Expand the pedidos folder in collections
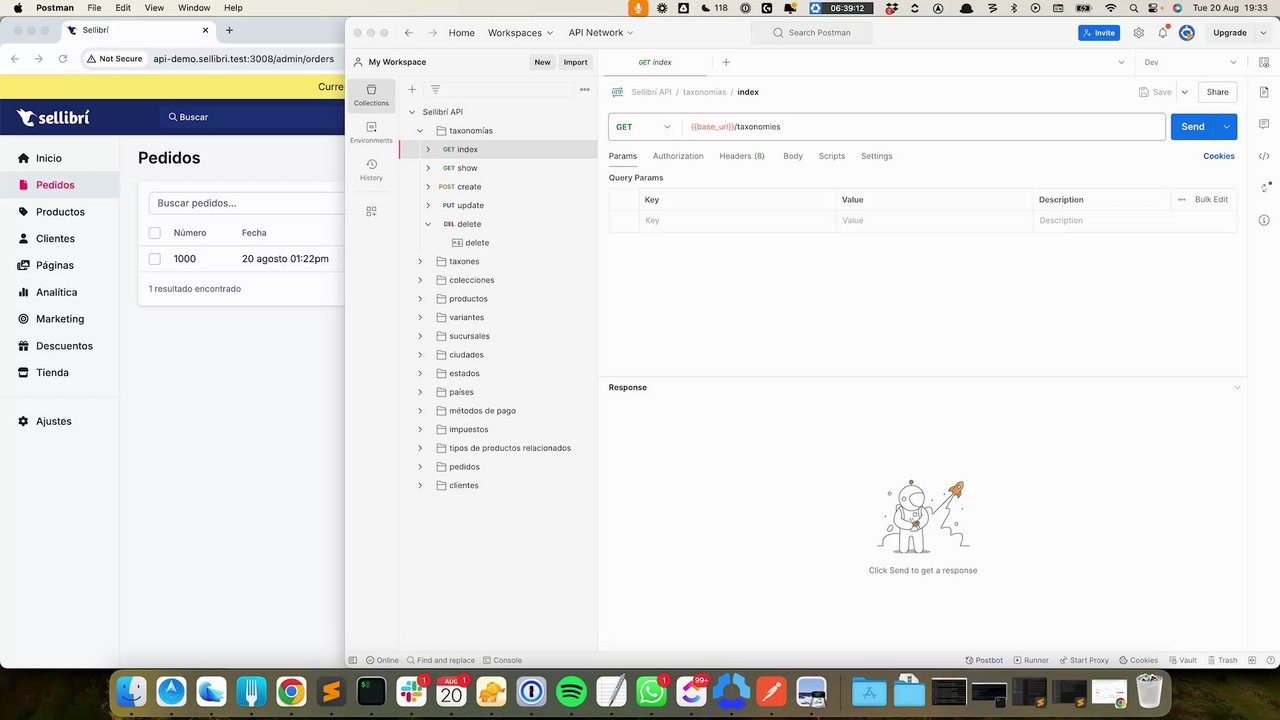1280x720 pixels. tap(420, 467)
